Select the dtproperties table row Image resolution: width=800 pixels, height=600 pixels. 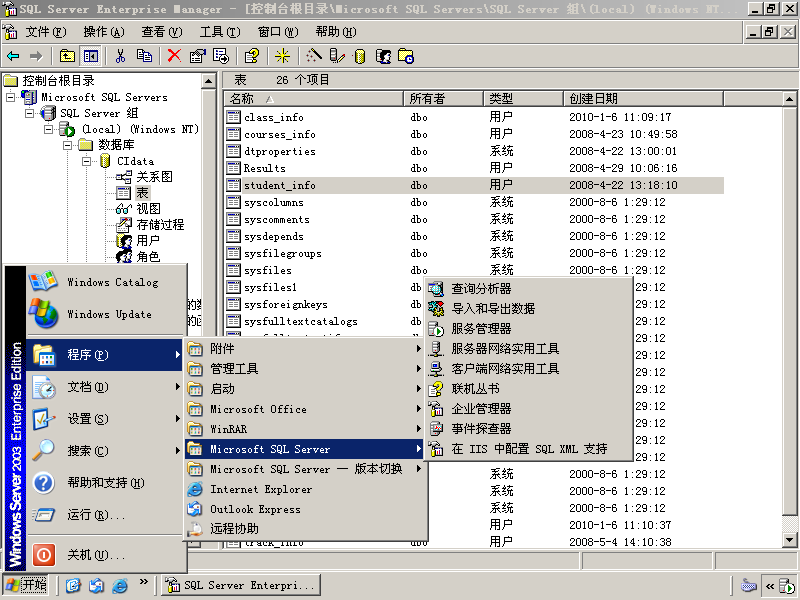(474, 151)
